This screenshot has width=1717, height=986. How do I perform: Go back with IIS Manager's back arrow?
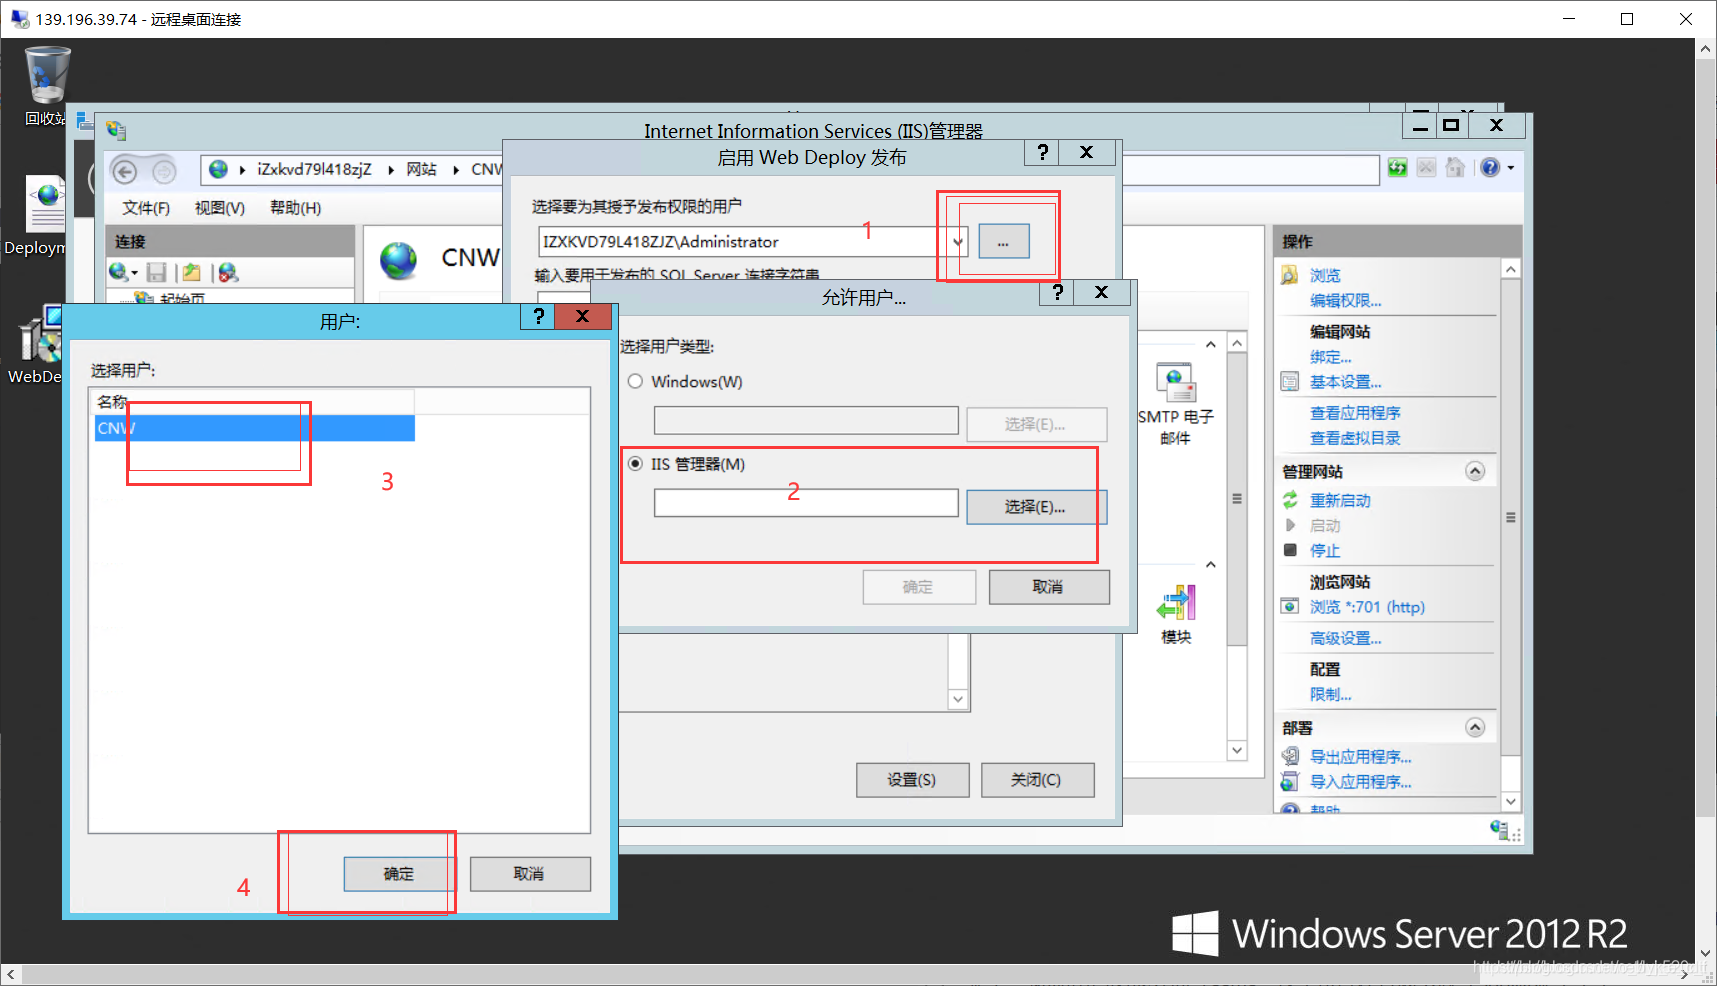125,171
